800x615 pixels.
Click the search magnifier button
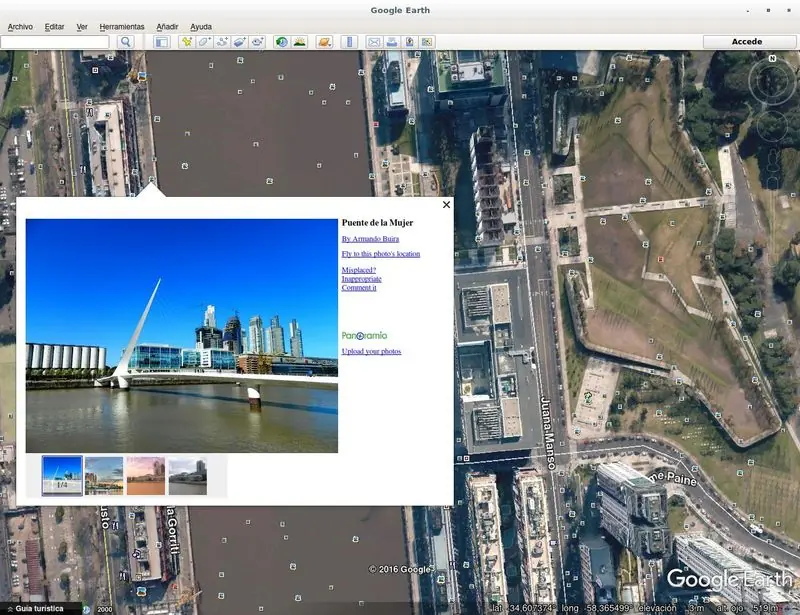126,42
